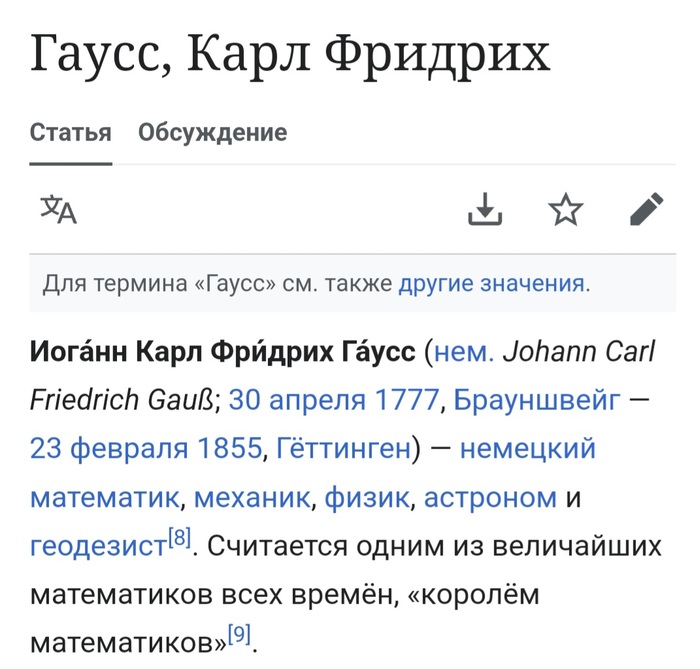The height and width of the screenshot is (669, 700).
Task: Click the pencil edit icon
Action: pos(647,209)
